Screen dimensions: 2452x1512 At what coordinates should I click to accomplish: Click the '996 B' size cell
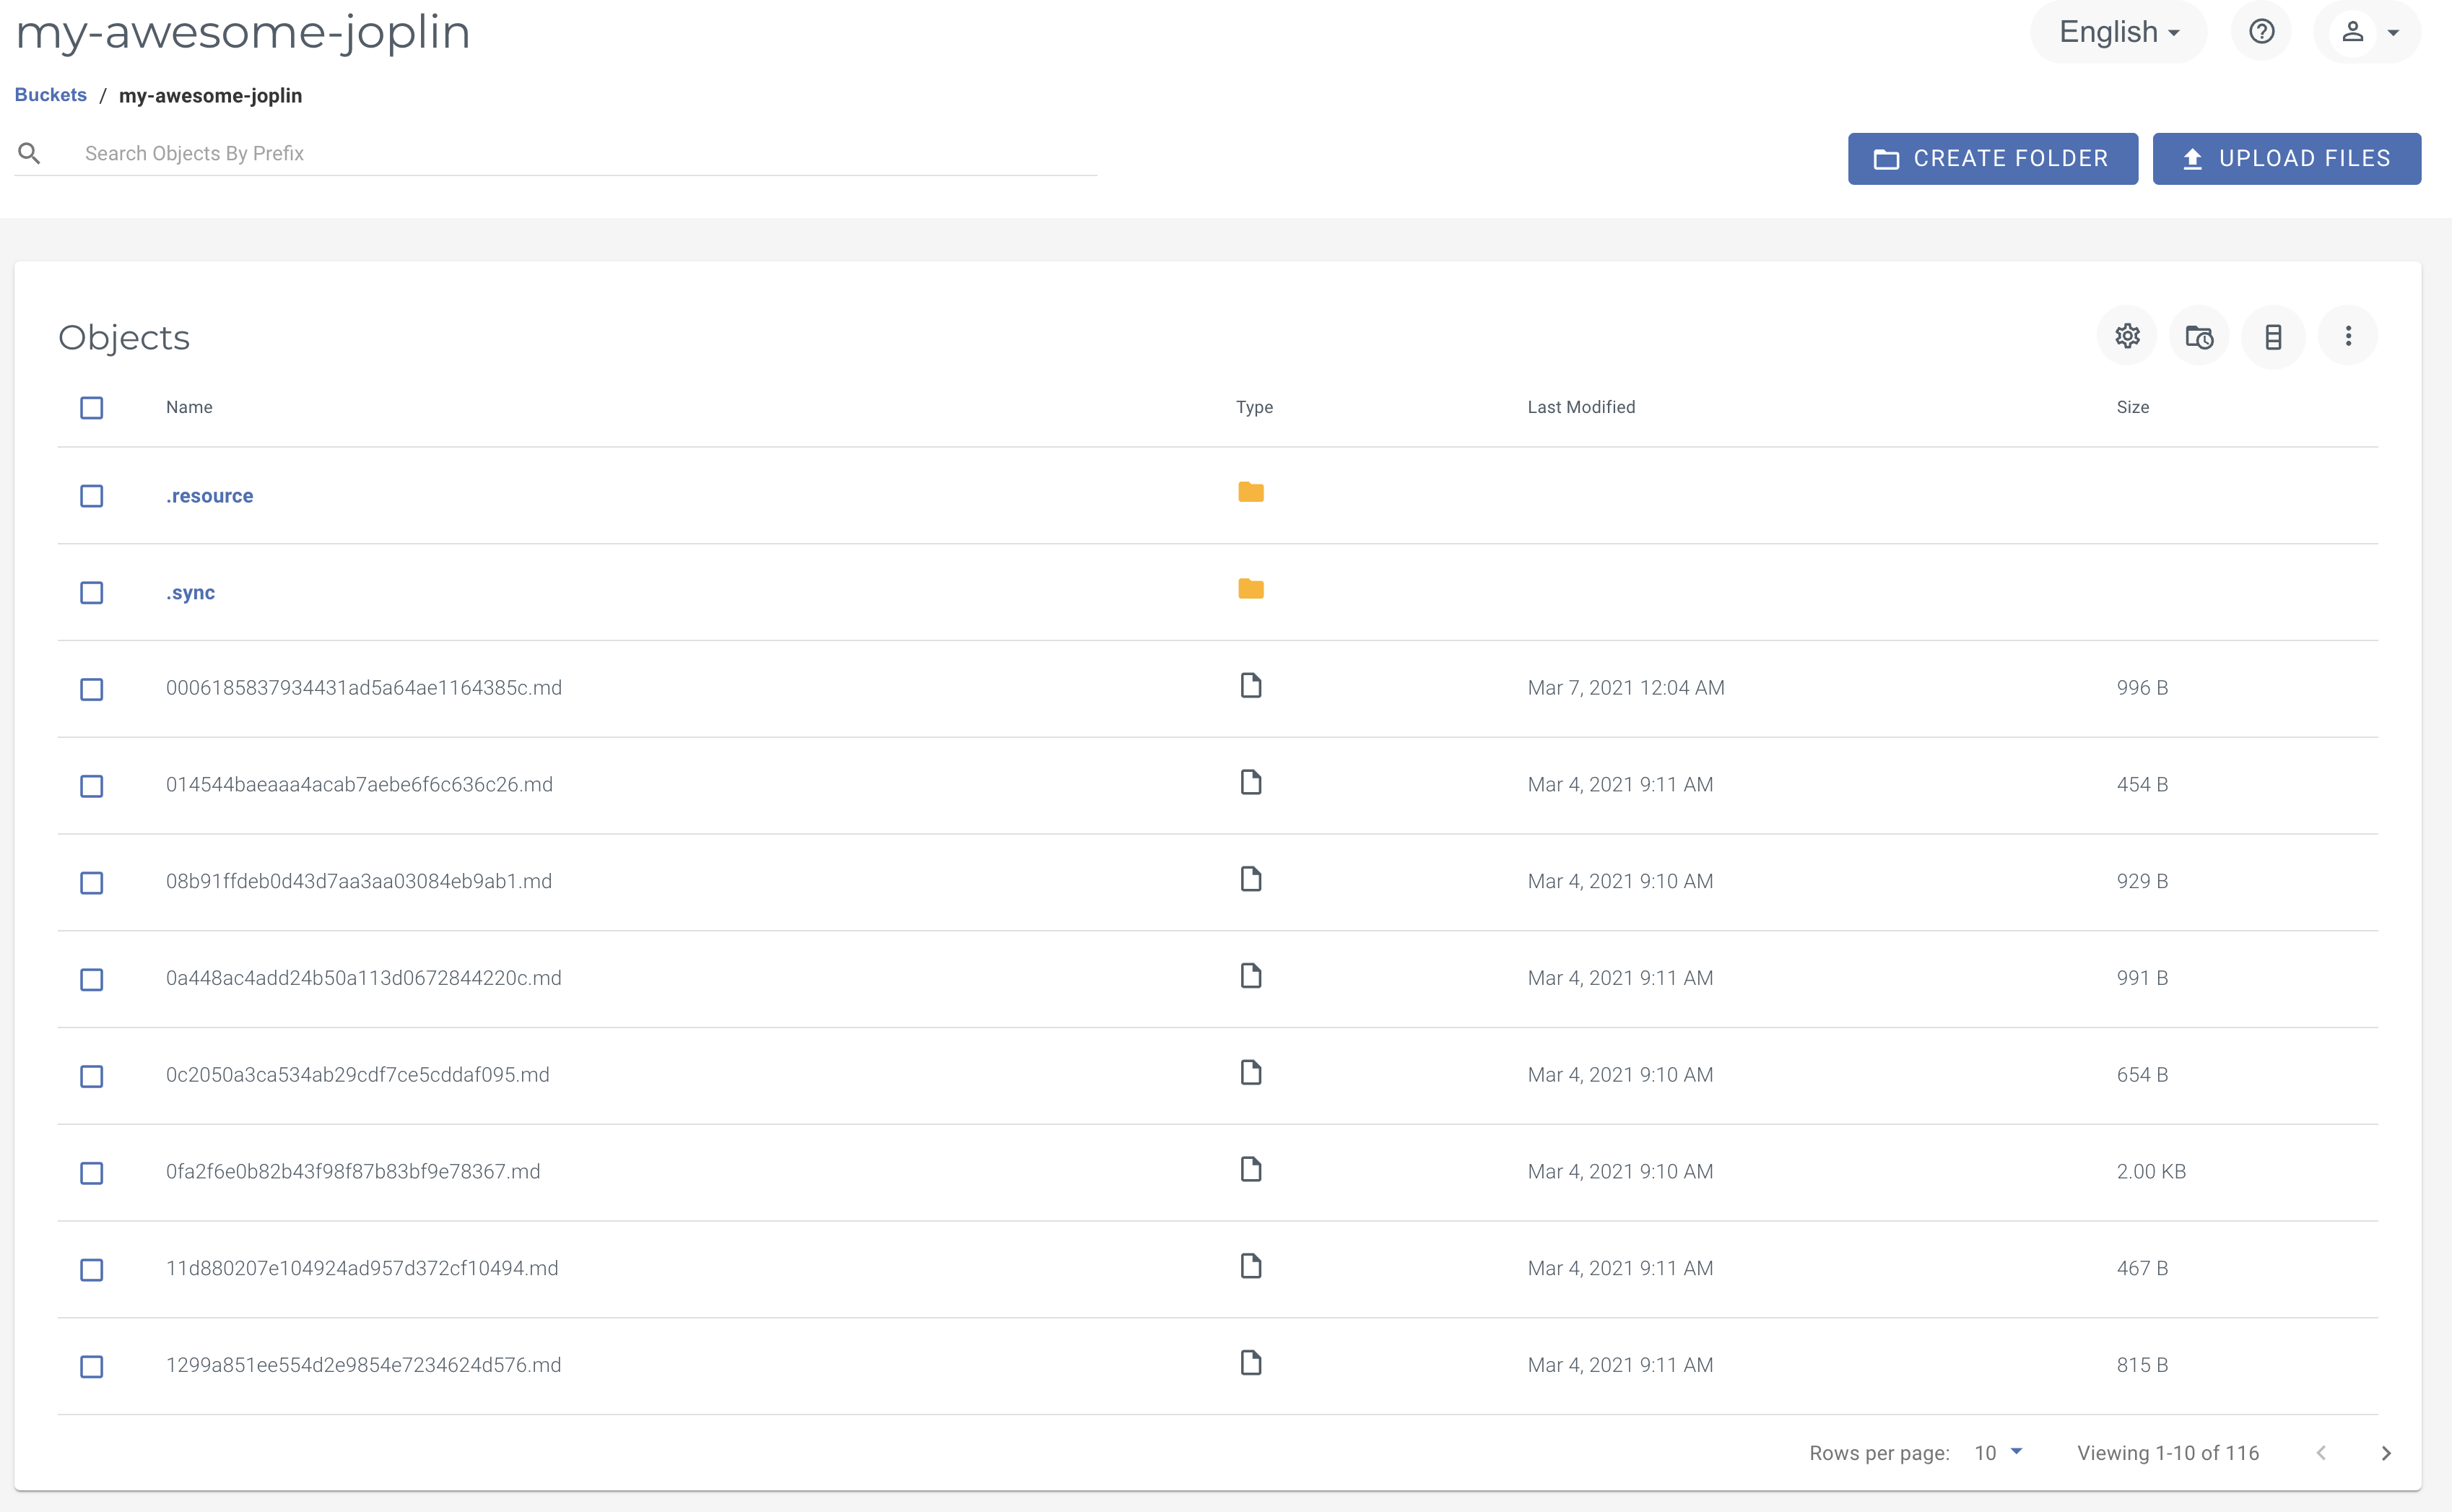2142,688
